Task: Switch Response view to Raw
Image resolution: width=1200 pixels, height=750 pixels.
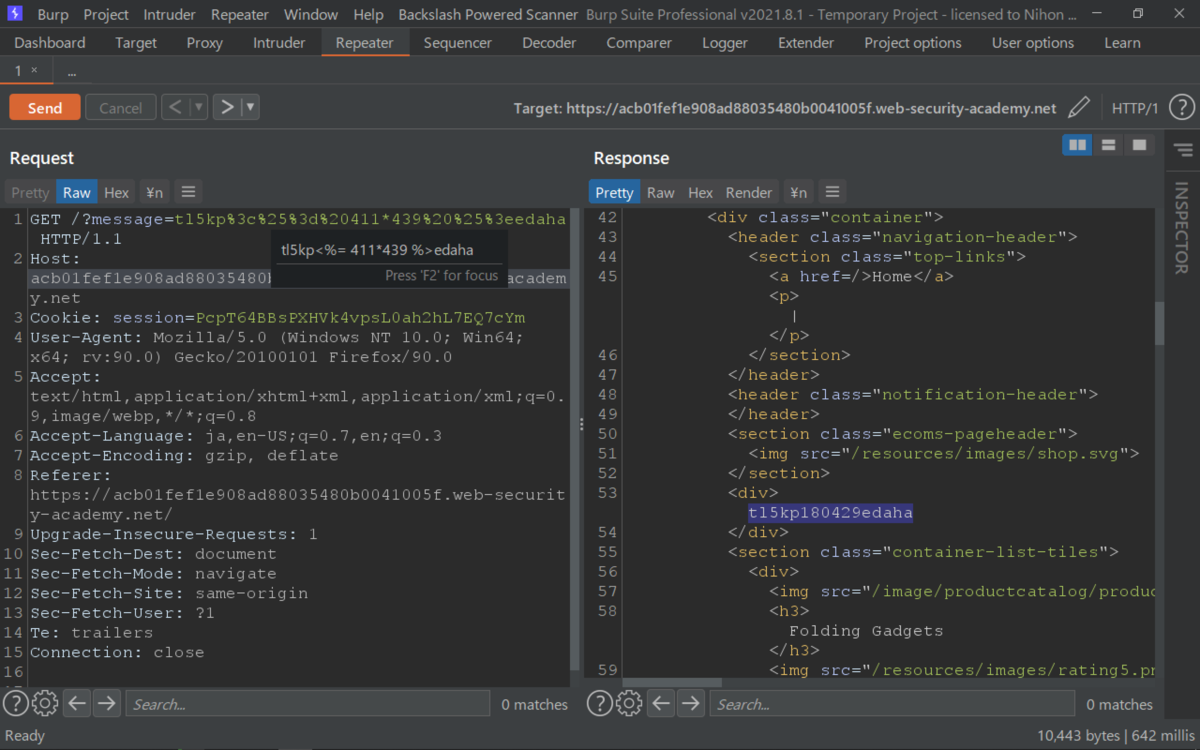Action: coord(661,192)
